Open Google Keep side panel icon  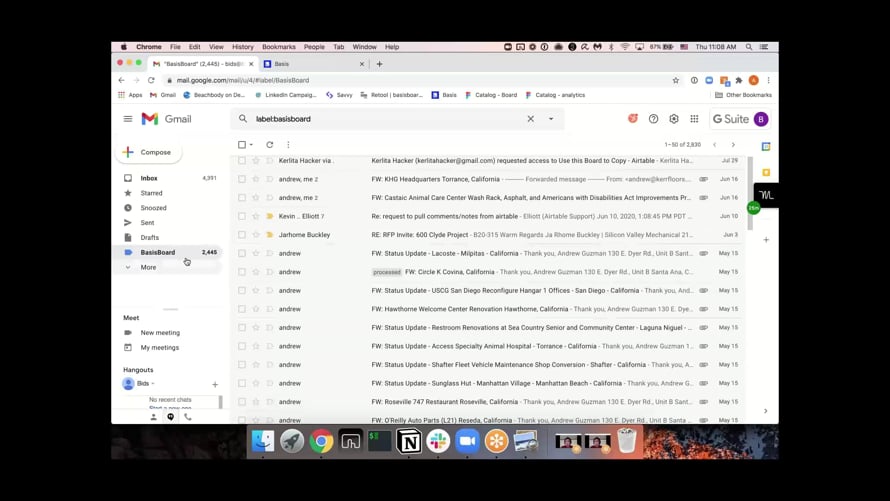point(766,172)
